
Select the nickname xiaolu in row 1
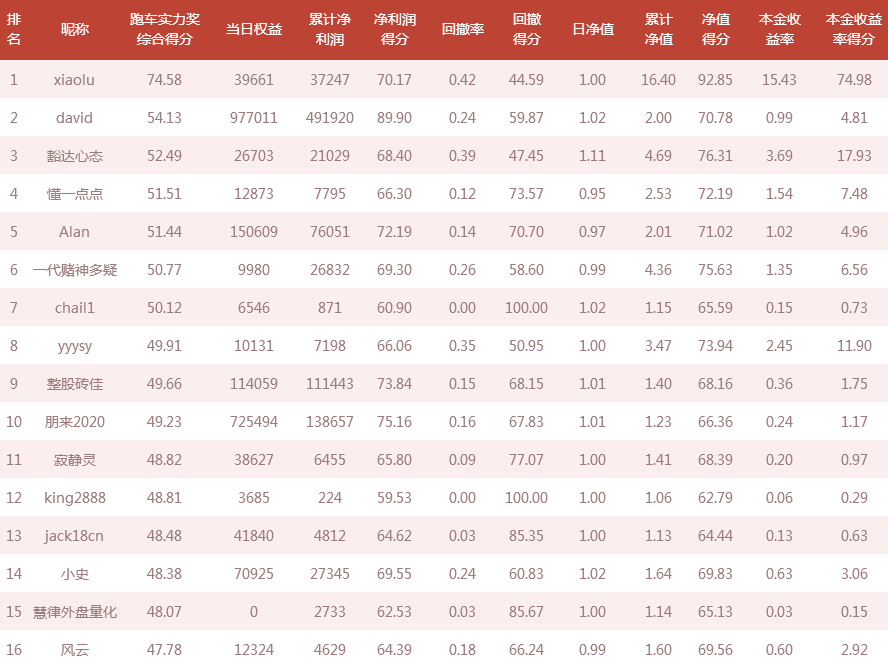tap(74, 80)
